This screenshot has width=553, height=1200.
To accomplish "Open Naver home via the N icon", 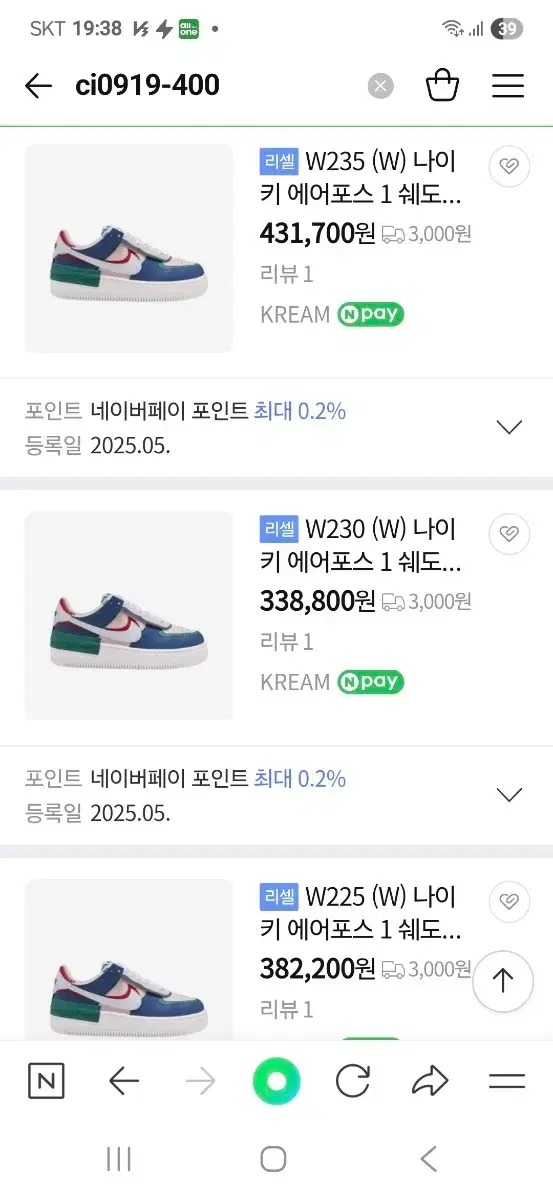I will [46, 1081].
